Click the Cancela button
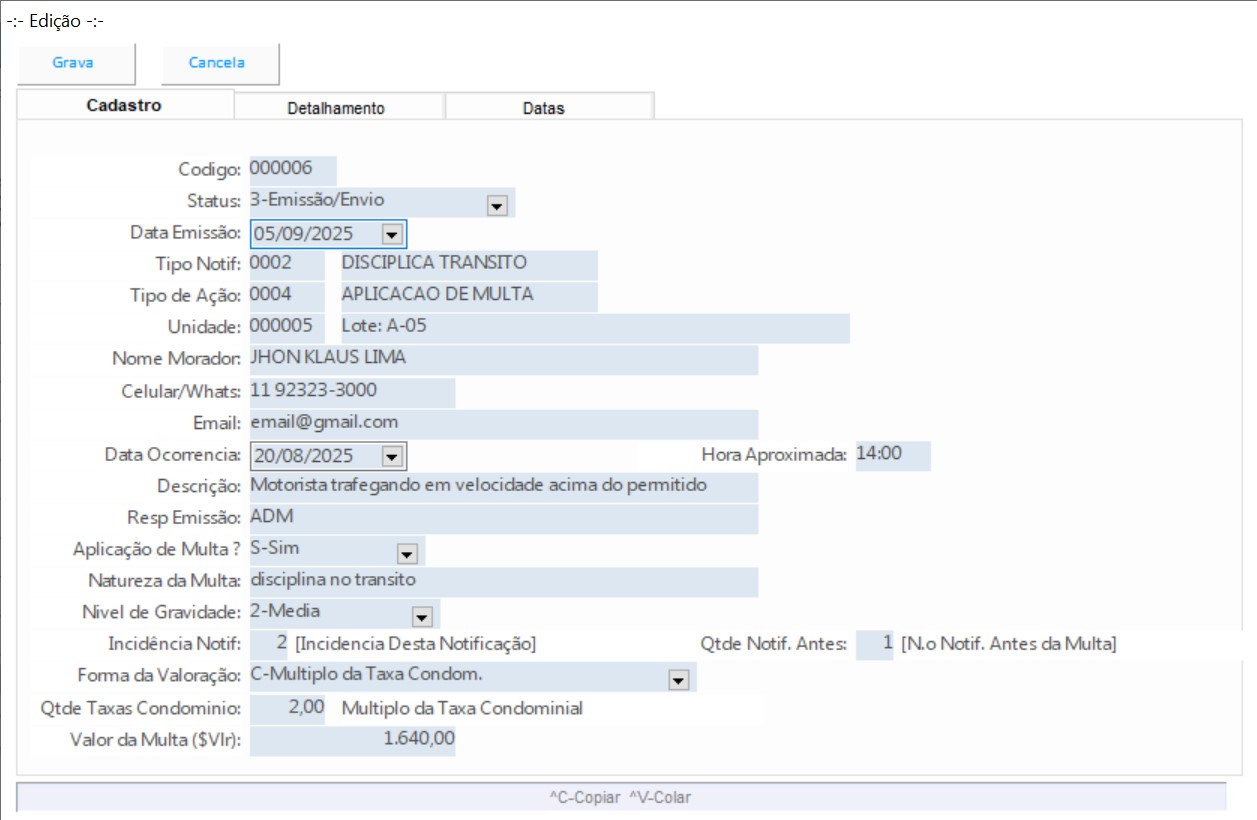Screen dimensions: 1257x820 (x=217, y=63)
